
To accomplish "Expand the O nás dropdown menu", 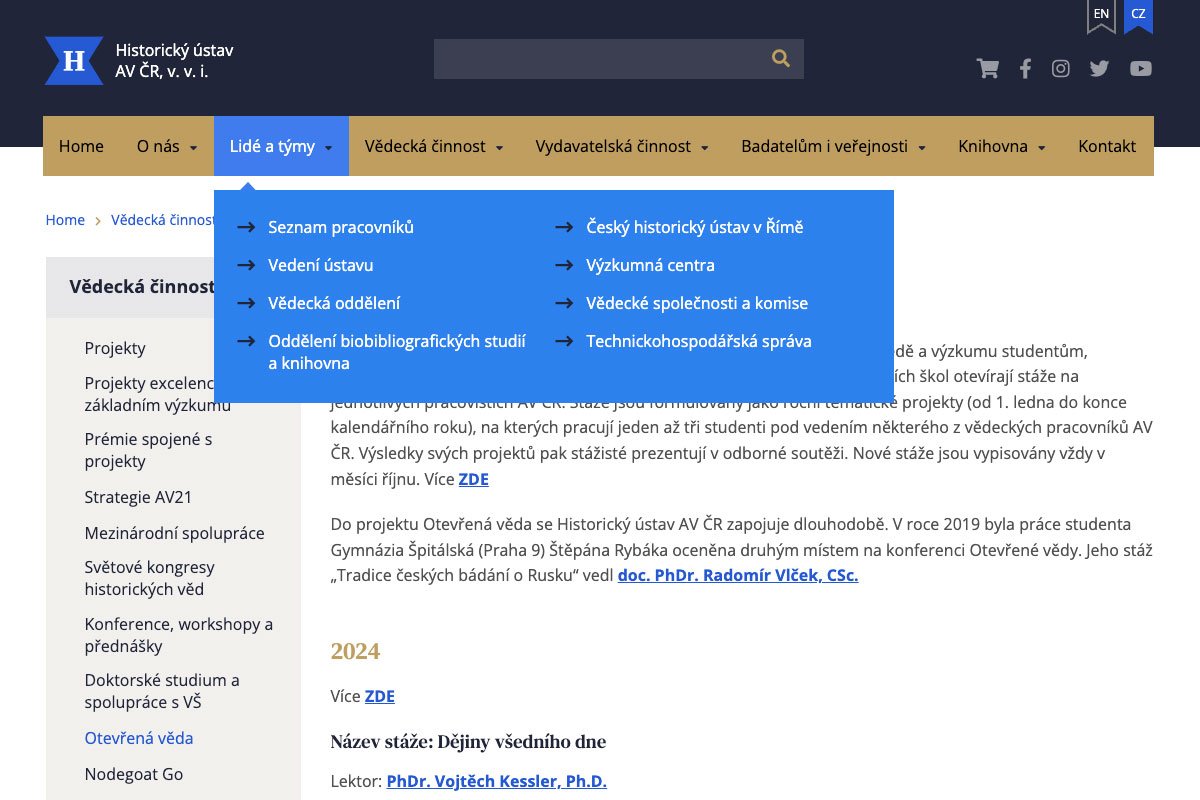I will (x=167, y=147).
